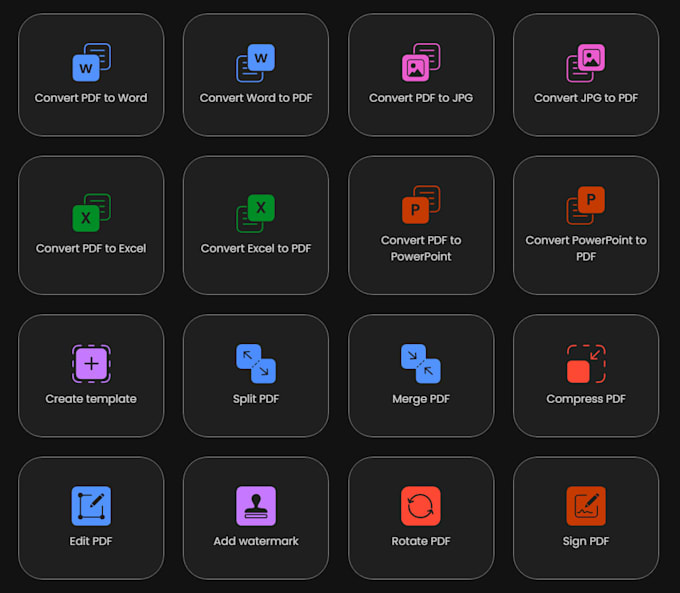This screenshot has height=593, width=680.
Task: Click the blue Edit PDF pencil icon
Action: 91,506
